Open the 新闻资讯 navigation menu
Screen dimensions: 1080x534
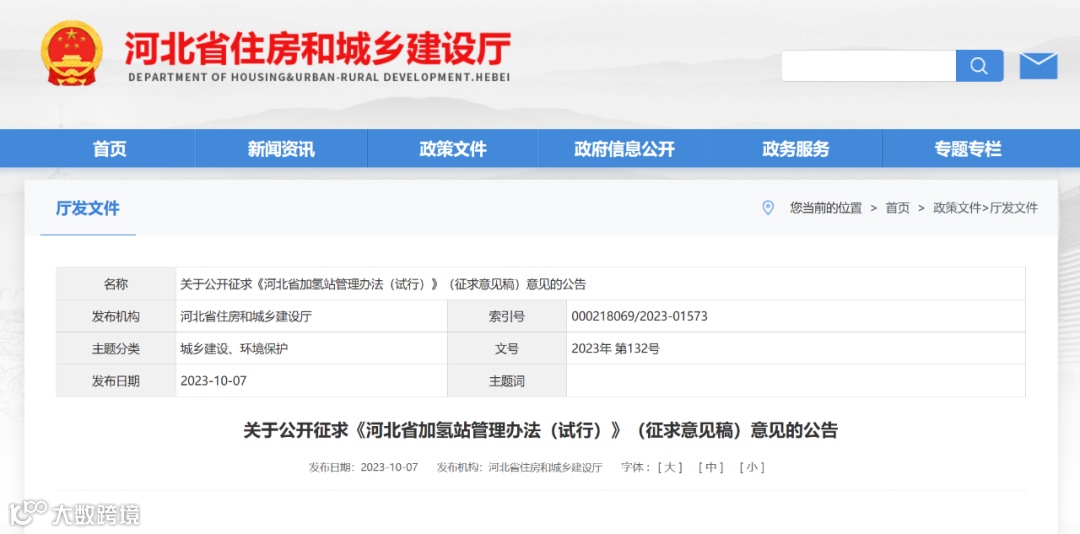tap(281, 148)
